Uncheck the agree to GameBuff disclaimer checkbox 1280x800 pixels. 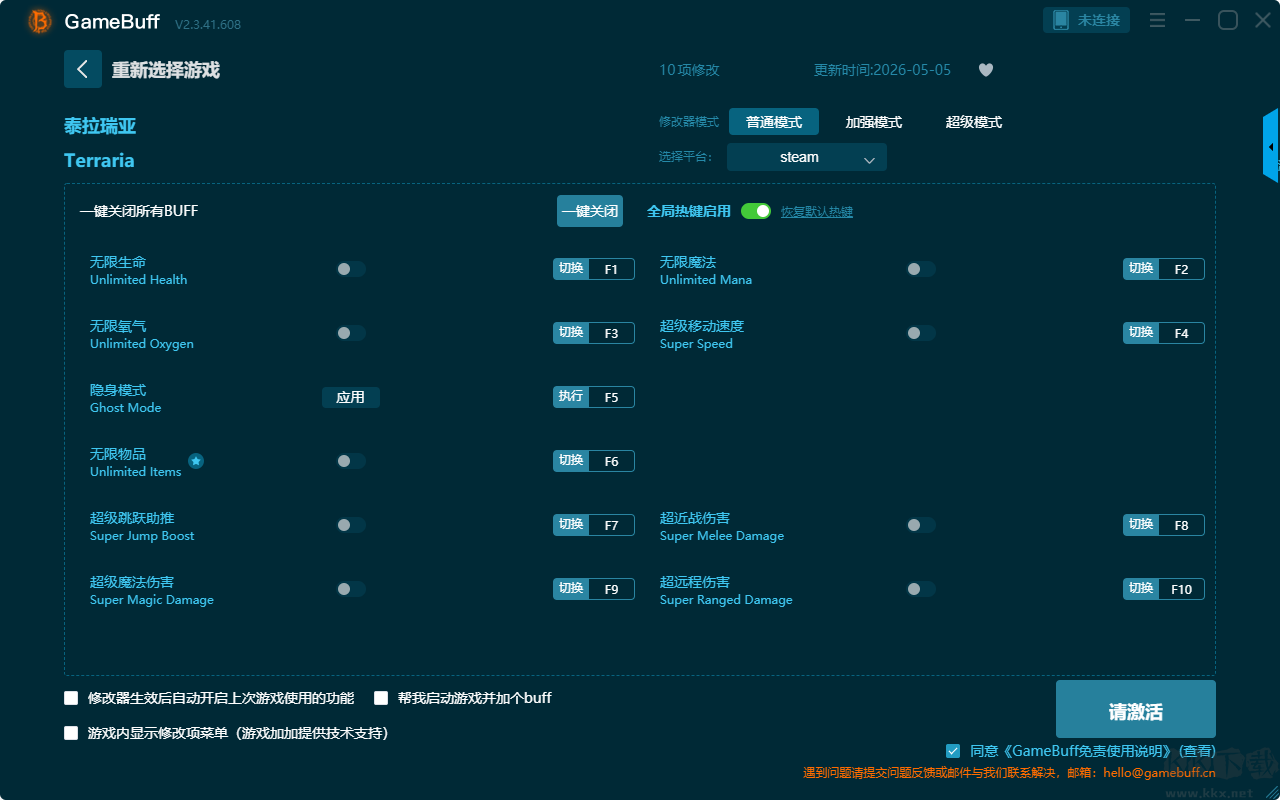953,751
